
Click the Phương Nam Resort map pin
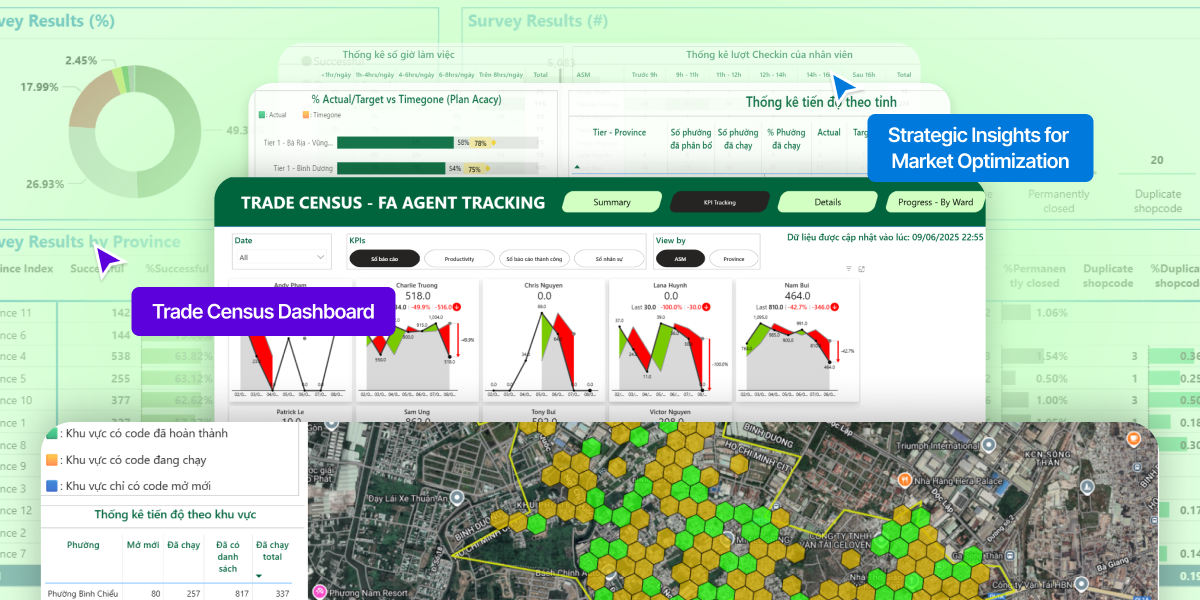pos(320,592)
